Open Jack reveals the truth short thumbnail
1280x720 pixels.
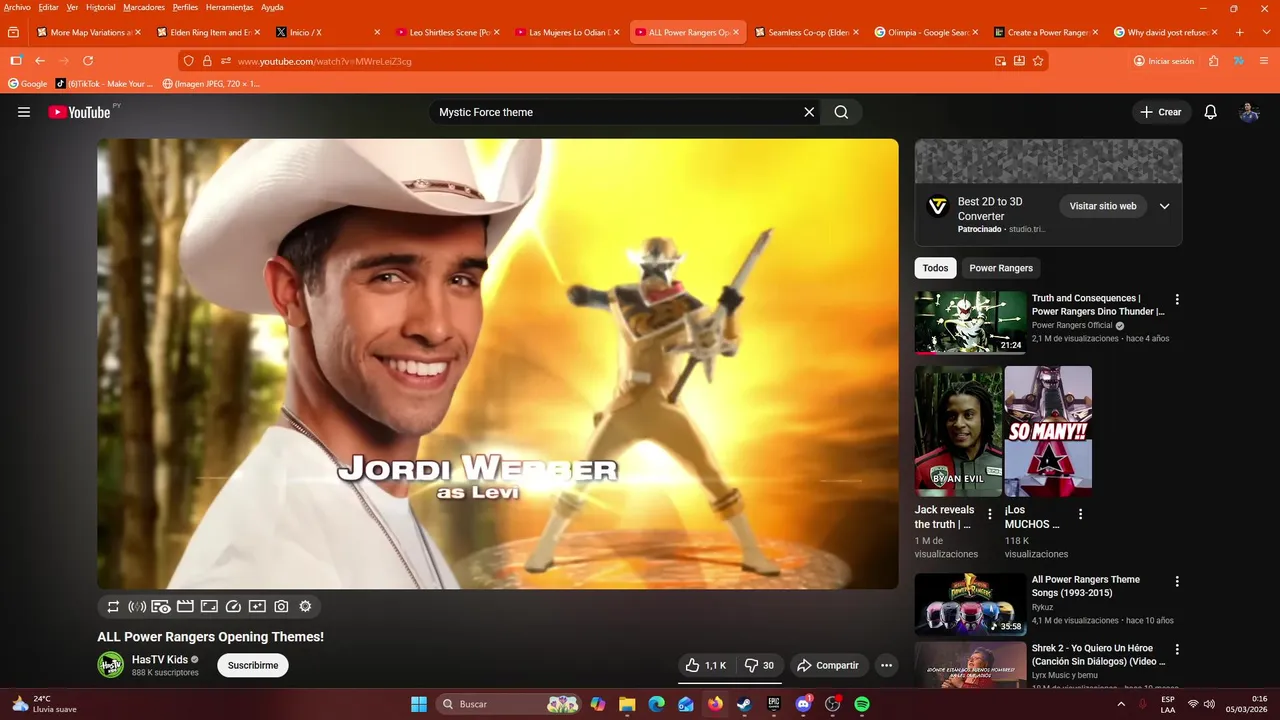(958, 431)
